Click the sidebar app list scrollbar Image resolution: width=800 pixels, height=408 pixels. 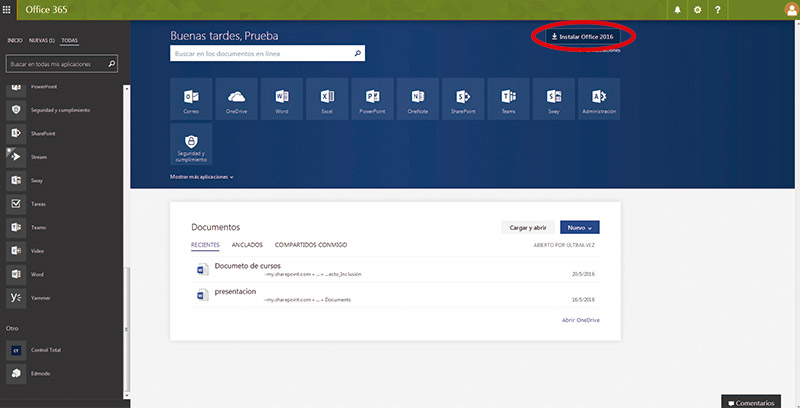coord(126,200)
